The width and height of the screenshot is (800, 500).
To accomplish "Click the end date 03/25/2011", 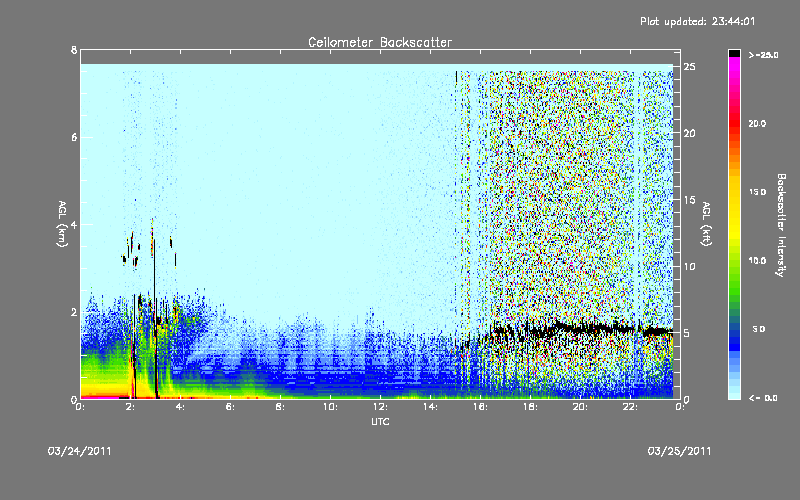I will coord(679,451).
